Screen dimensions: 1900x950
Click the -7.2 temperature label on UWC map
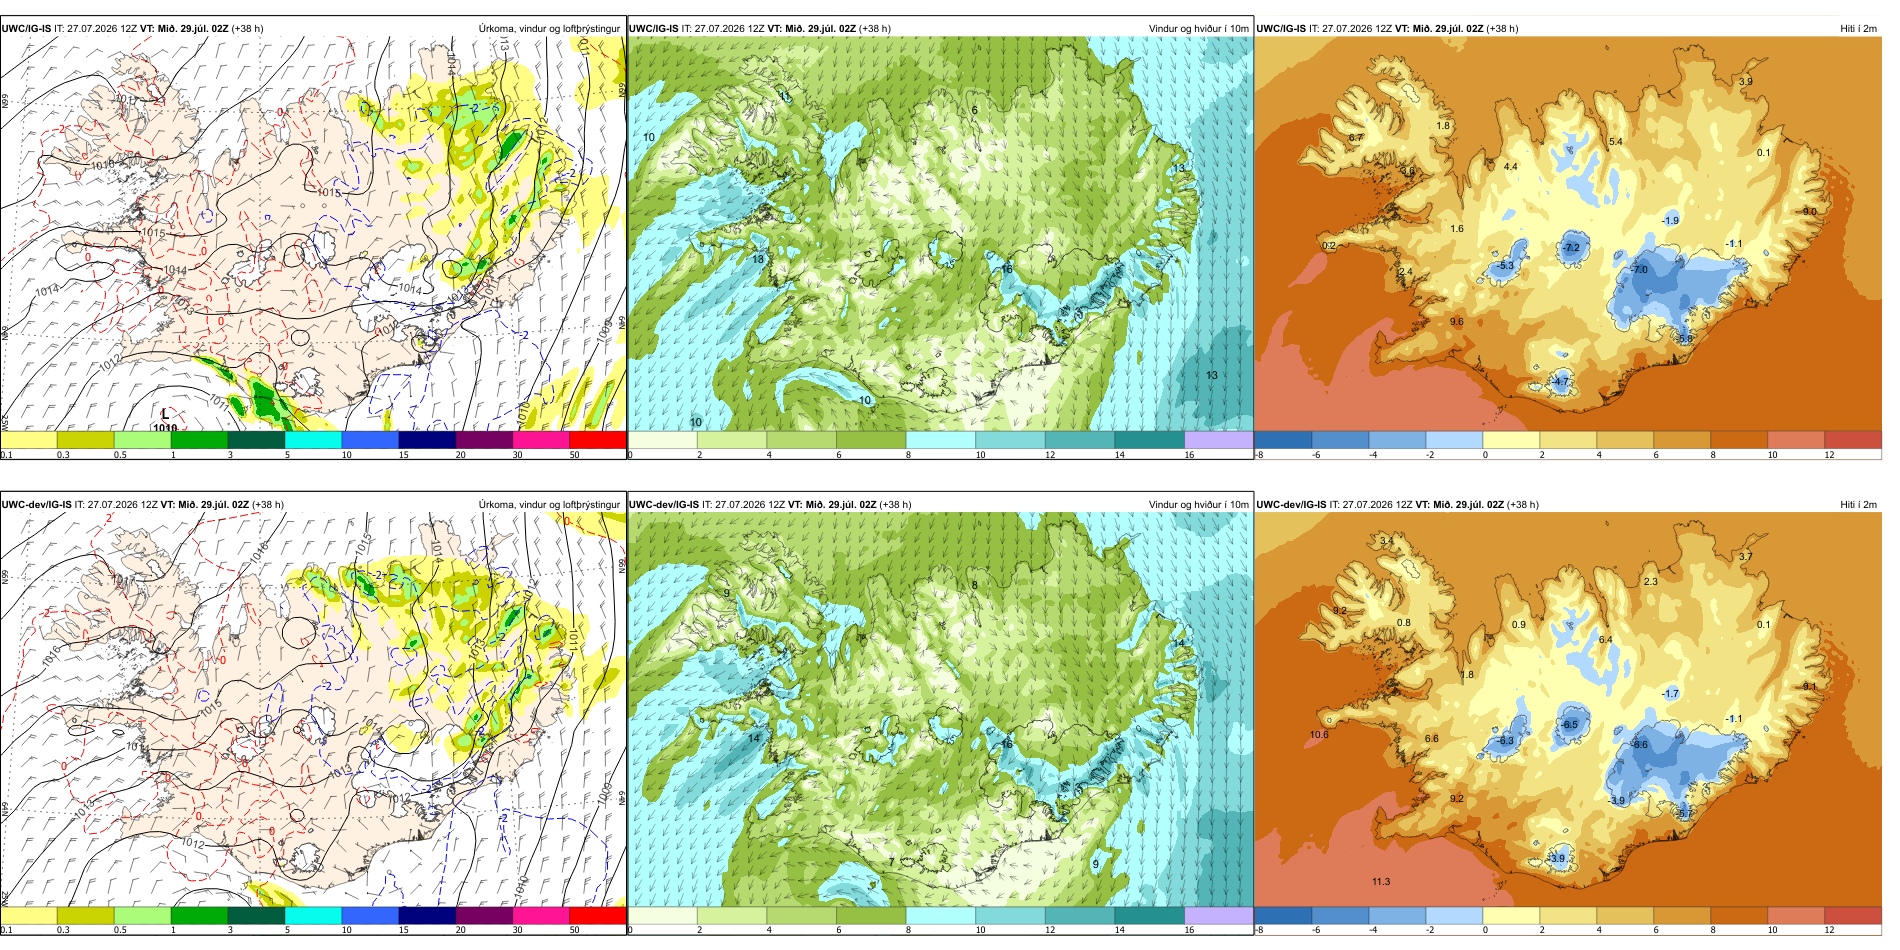[1571, 247]
